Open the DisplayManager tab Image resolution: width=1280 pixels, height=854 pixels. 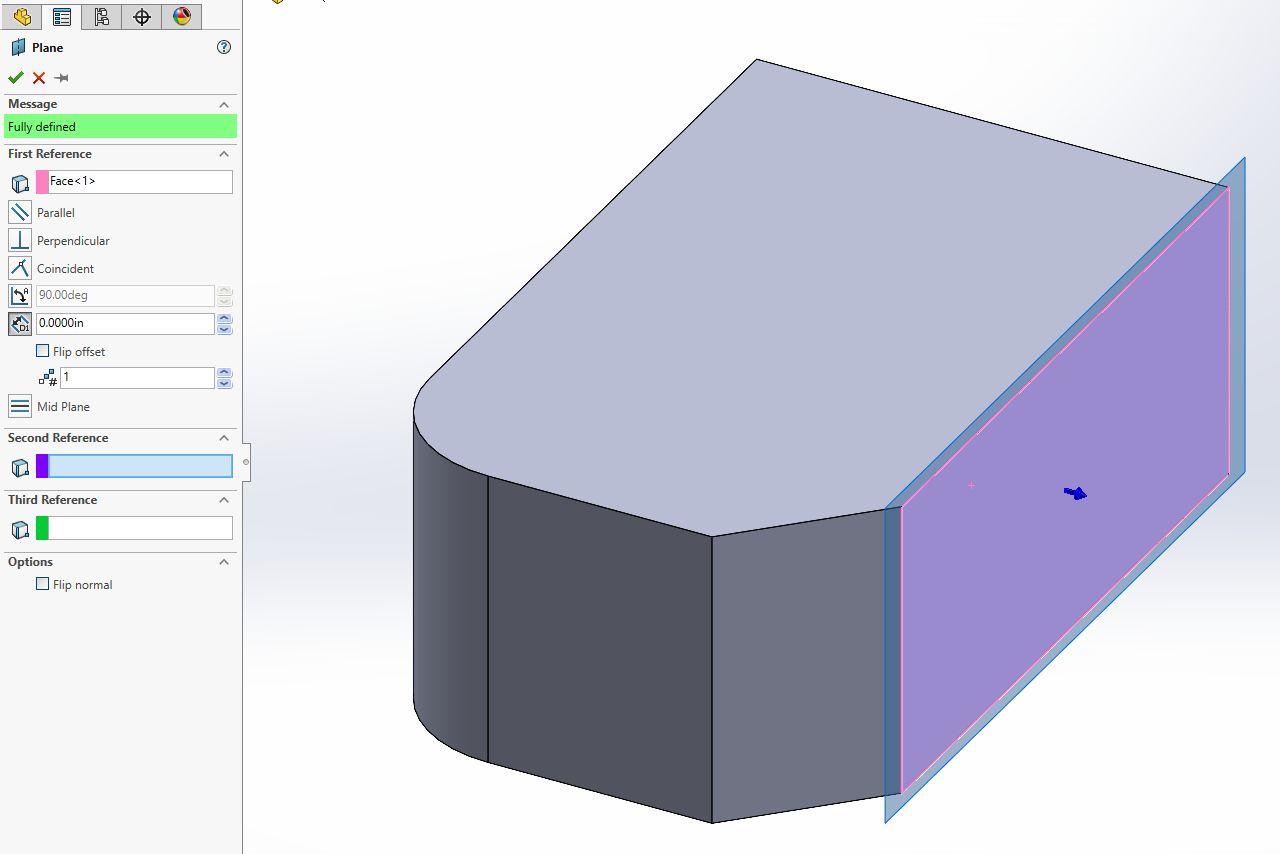pos(181,16)
